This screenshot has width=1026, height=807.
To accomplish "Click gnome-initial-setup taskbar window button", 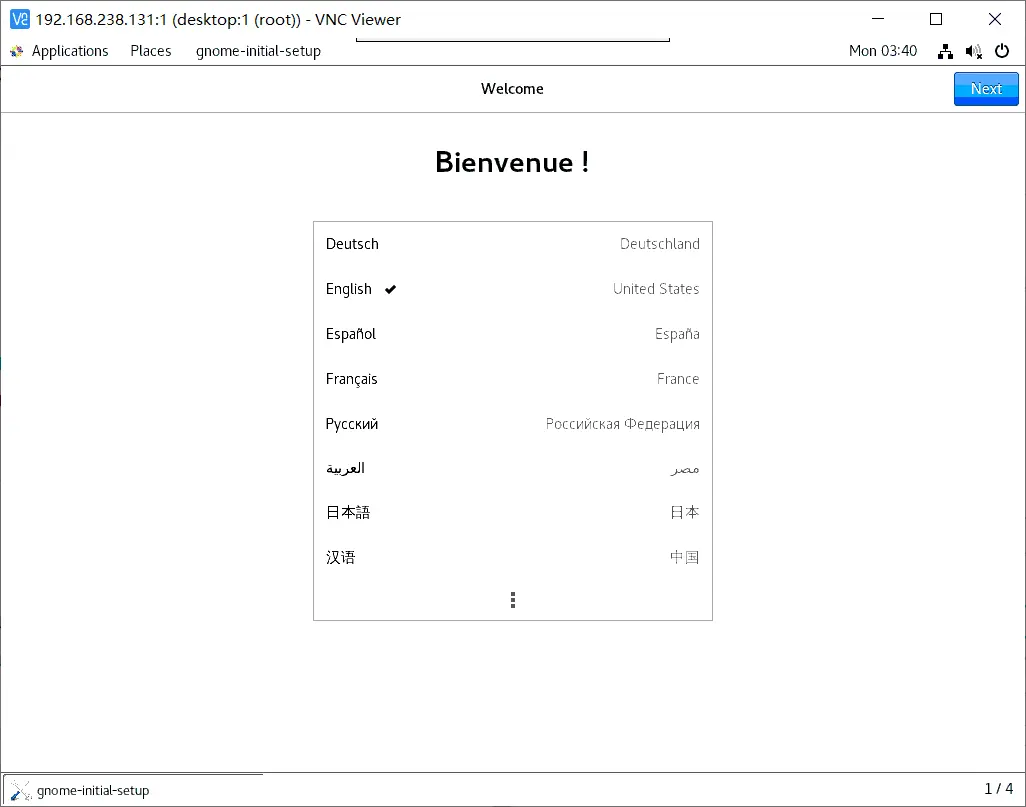I will [x=133, y=790].
